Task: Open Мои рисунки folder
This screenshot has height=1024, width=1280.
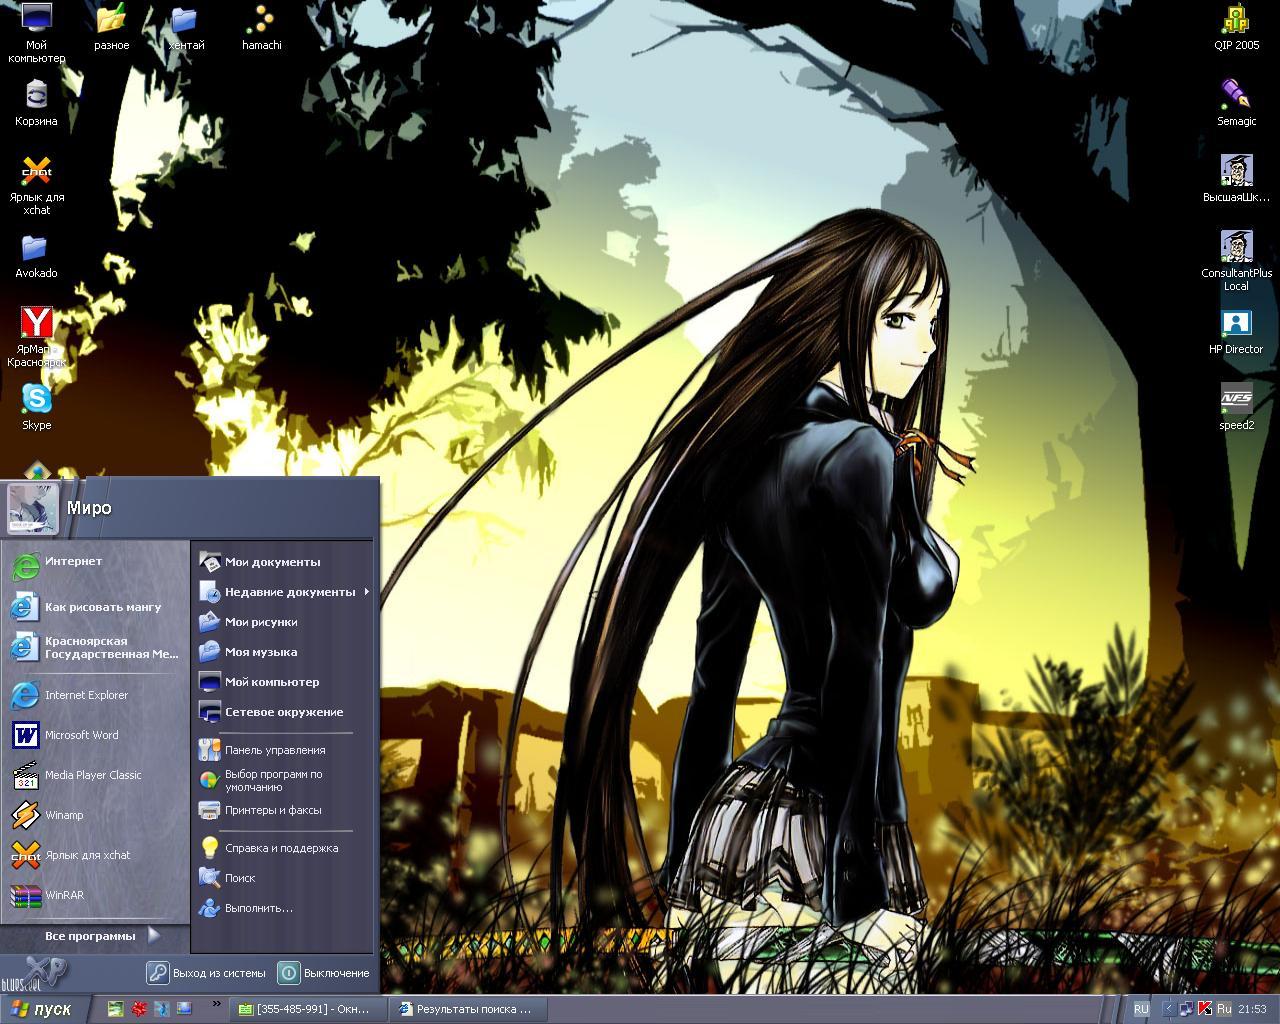Action: (284, 622)
